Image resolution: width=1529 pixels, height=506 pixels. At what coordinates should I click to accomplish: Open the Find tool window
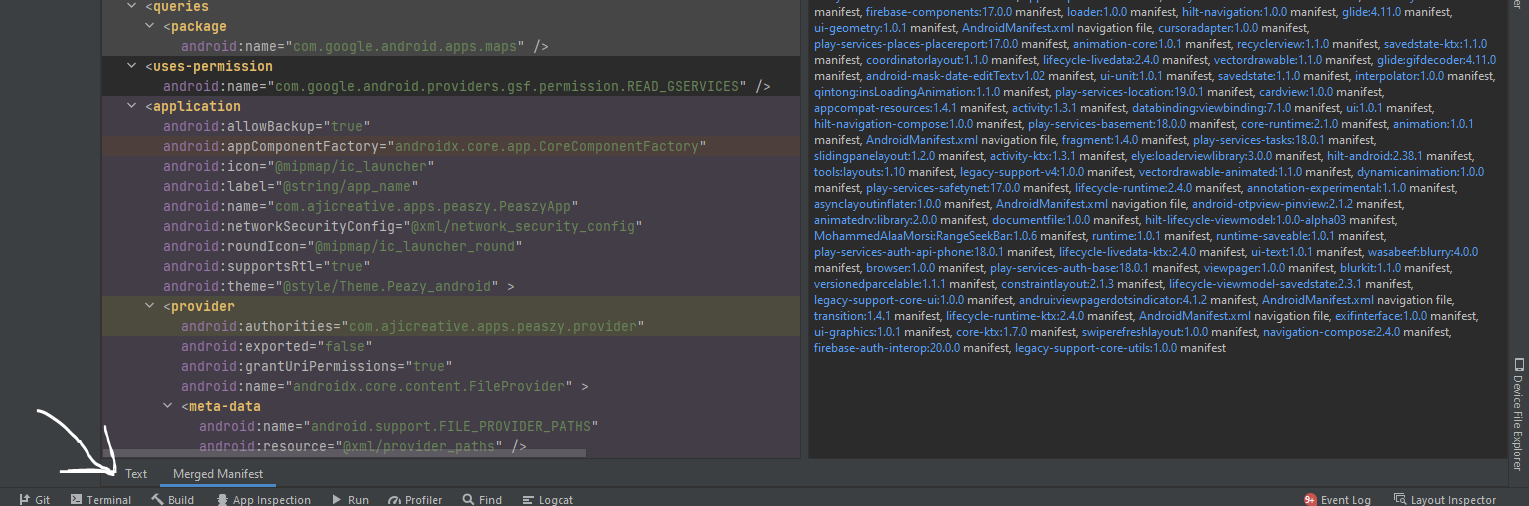(483, 499)
